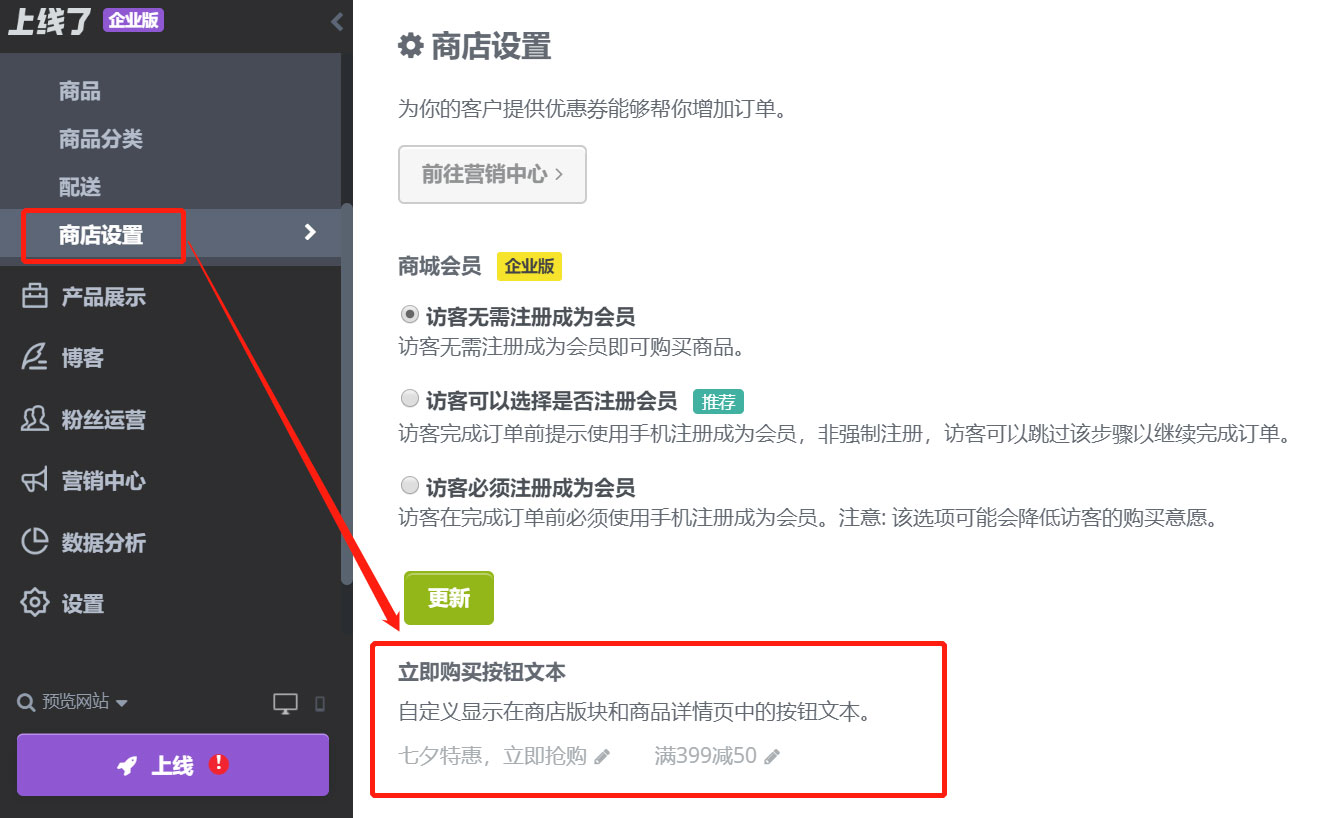Go to the 配送 menu item

(x=78, y=187)
